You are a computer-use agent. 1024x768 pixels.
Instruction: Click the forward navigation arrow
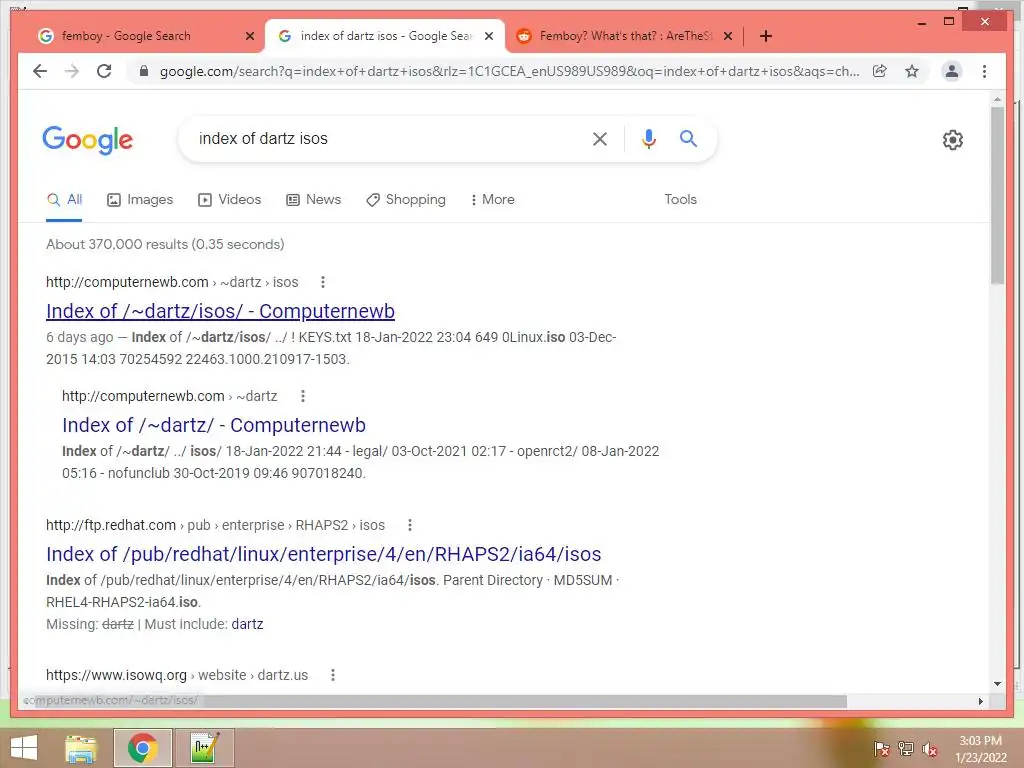[x=72, y=71]
